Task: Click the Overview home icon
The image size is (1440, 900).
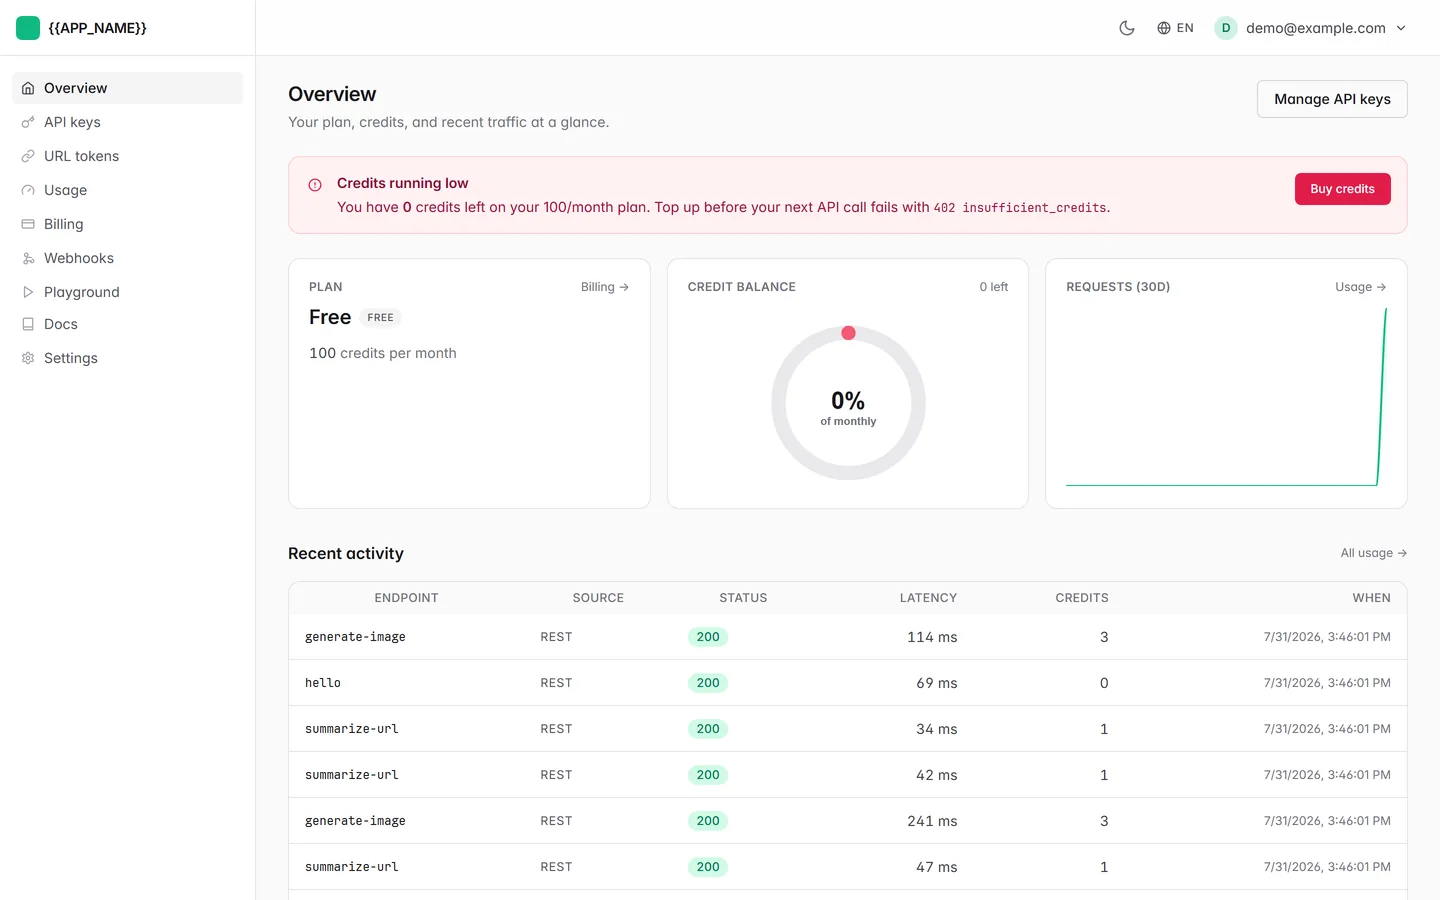Action: (28, 88)
